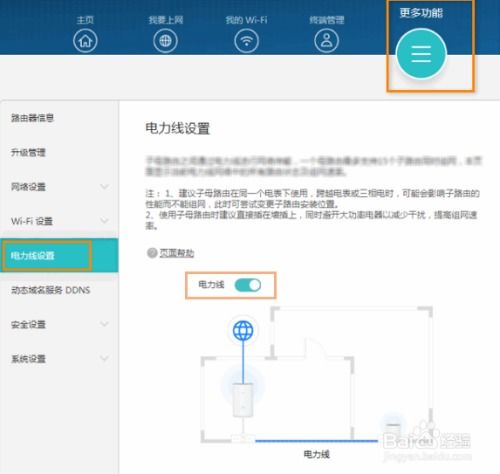Select 升级管理 in sidebar
The height and width of the screenshot is (474, 500).
click(x=28, y=153)
